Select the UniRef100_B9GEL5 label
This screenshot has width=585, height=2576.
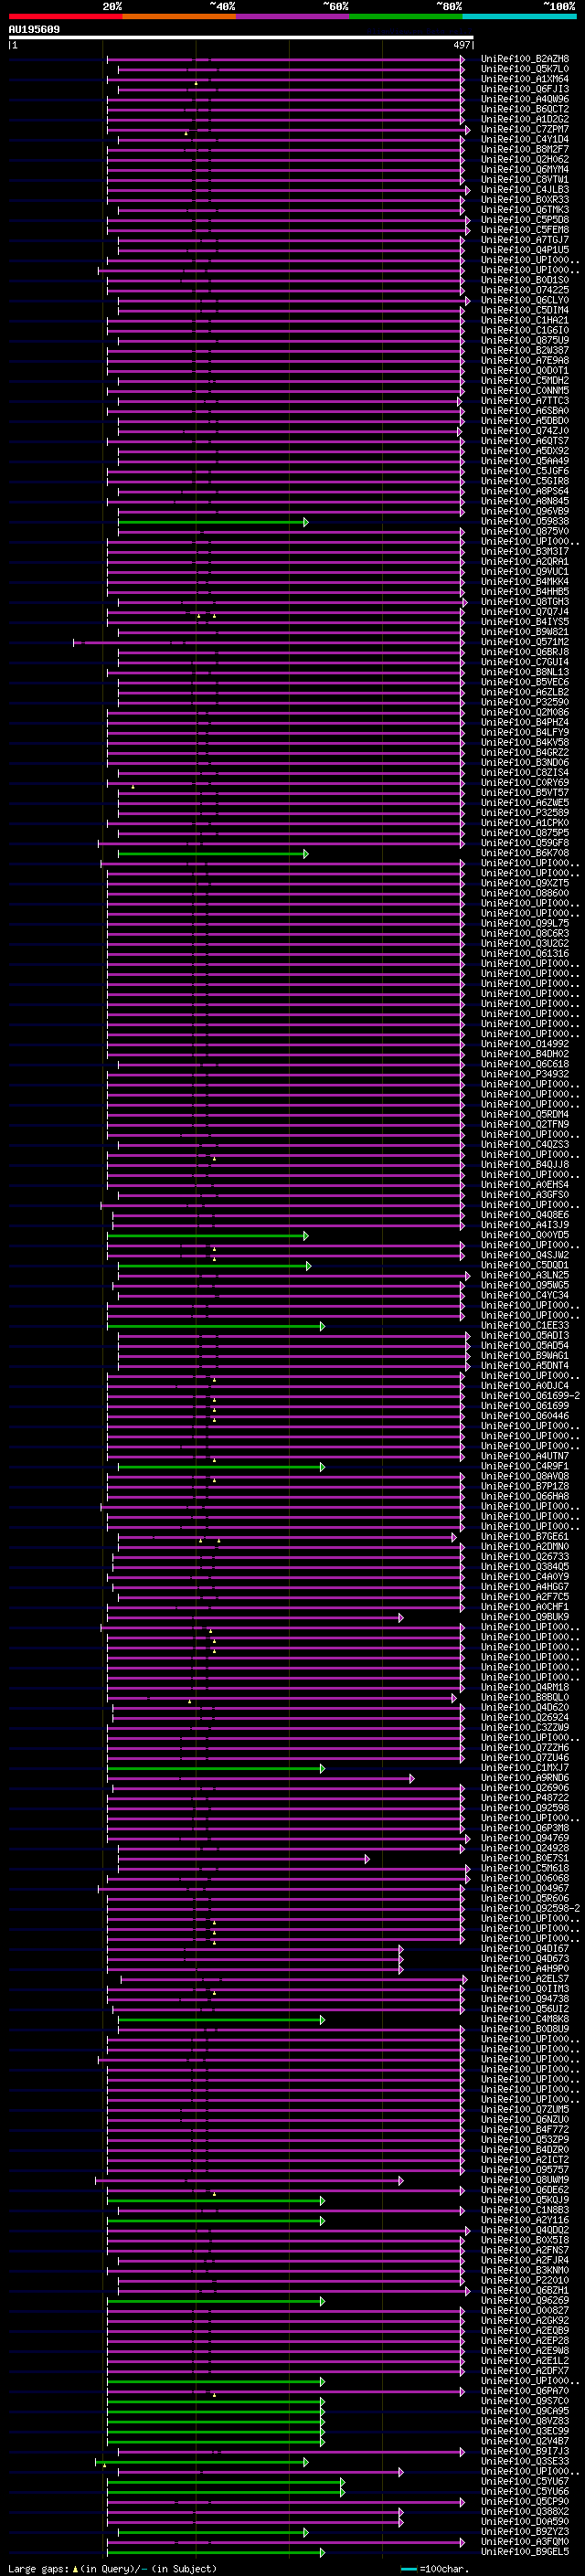[x=524, y=2553]
